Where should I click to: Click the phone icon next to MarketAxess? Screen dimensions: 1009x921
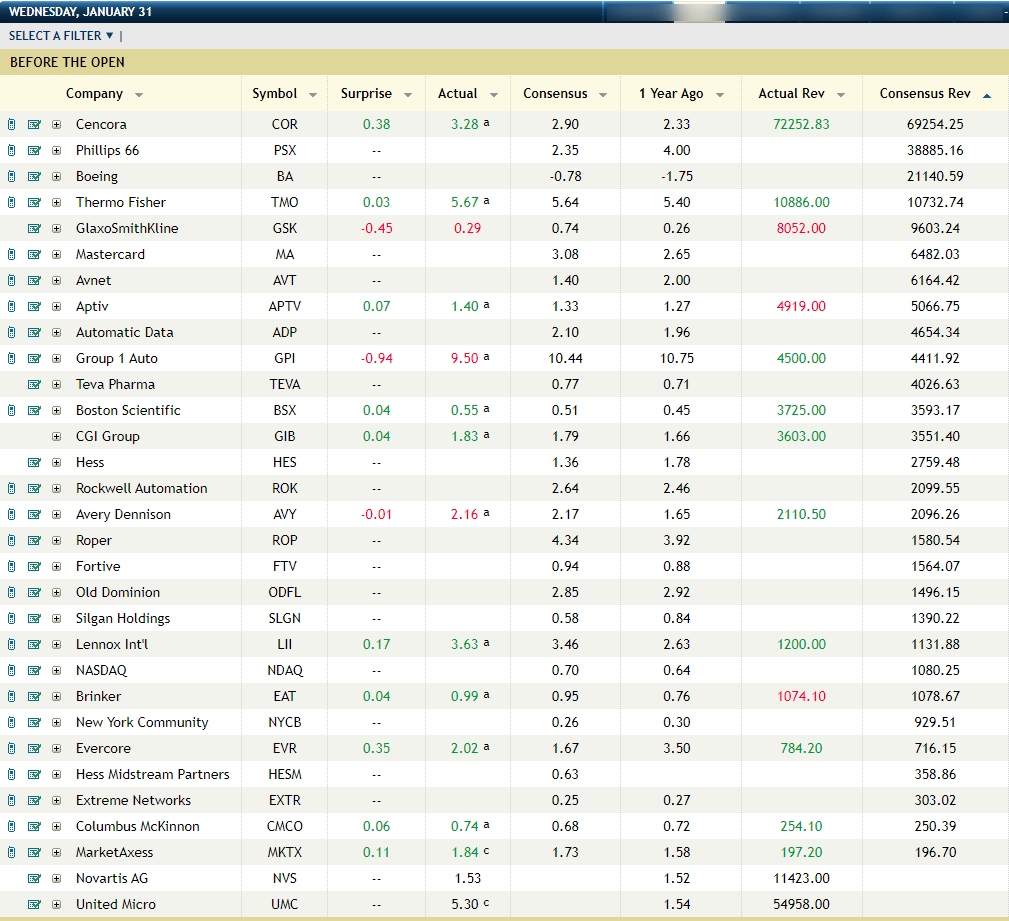pos(11,852)
